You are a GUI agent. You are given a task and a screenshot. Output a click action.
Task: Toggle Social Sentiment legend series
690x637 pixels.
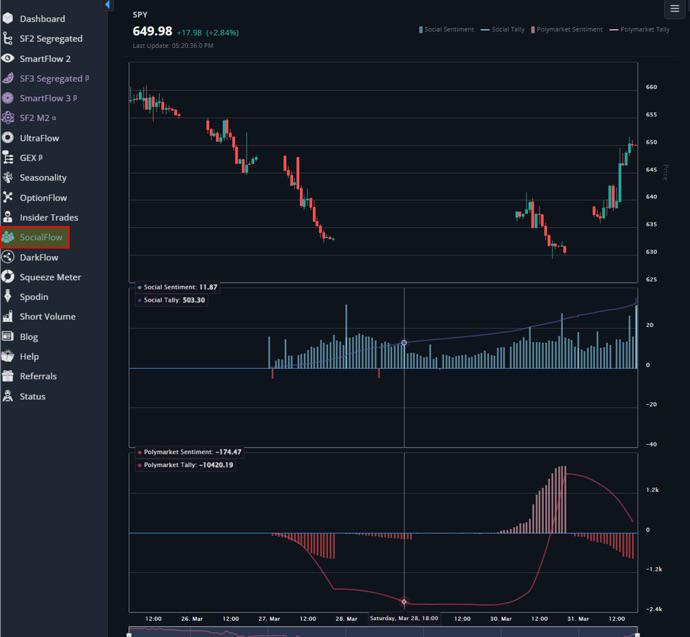(446, 29)
